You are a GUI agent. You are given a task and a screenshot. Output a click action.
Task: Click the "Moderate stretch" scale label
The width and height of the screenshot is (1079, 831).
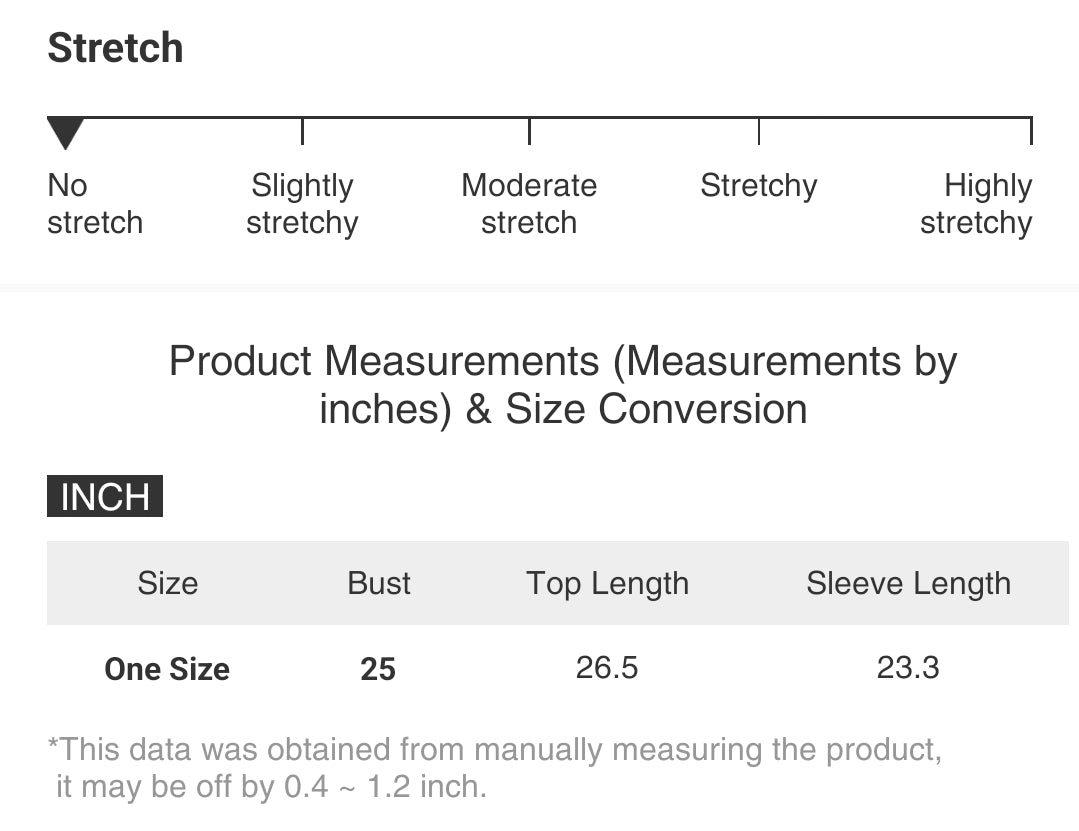529,204
